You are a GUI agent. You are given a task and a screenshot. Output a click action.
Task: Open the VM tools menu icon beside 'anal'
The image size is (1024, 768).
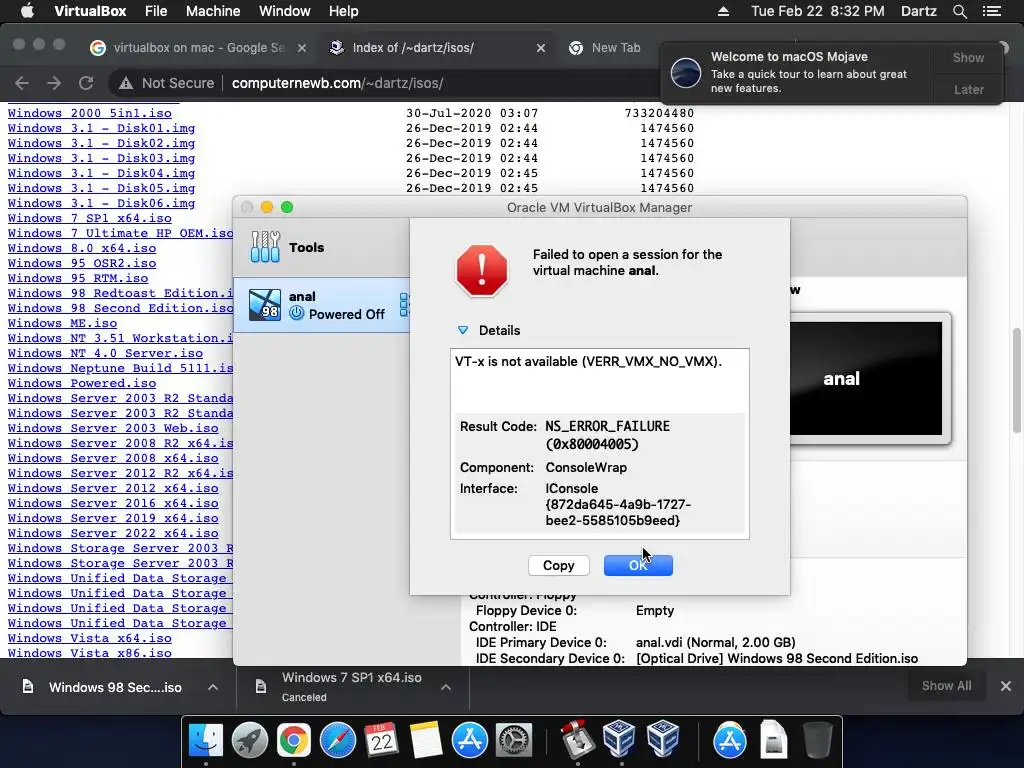(x=404, y=305)
